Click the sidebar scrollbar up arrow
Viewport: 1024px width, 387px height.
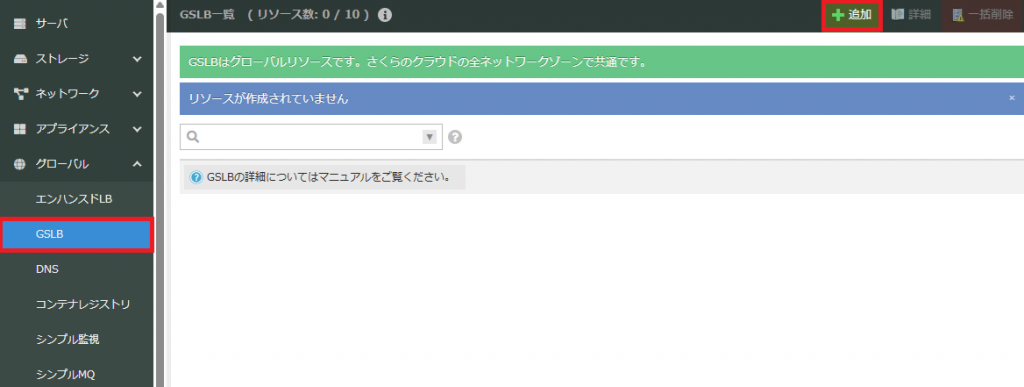(159, 5)
